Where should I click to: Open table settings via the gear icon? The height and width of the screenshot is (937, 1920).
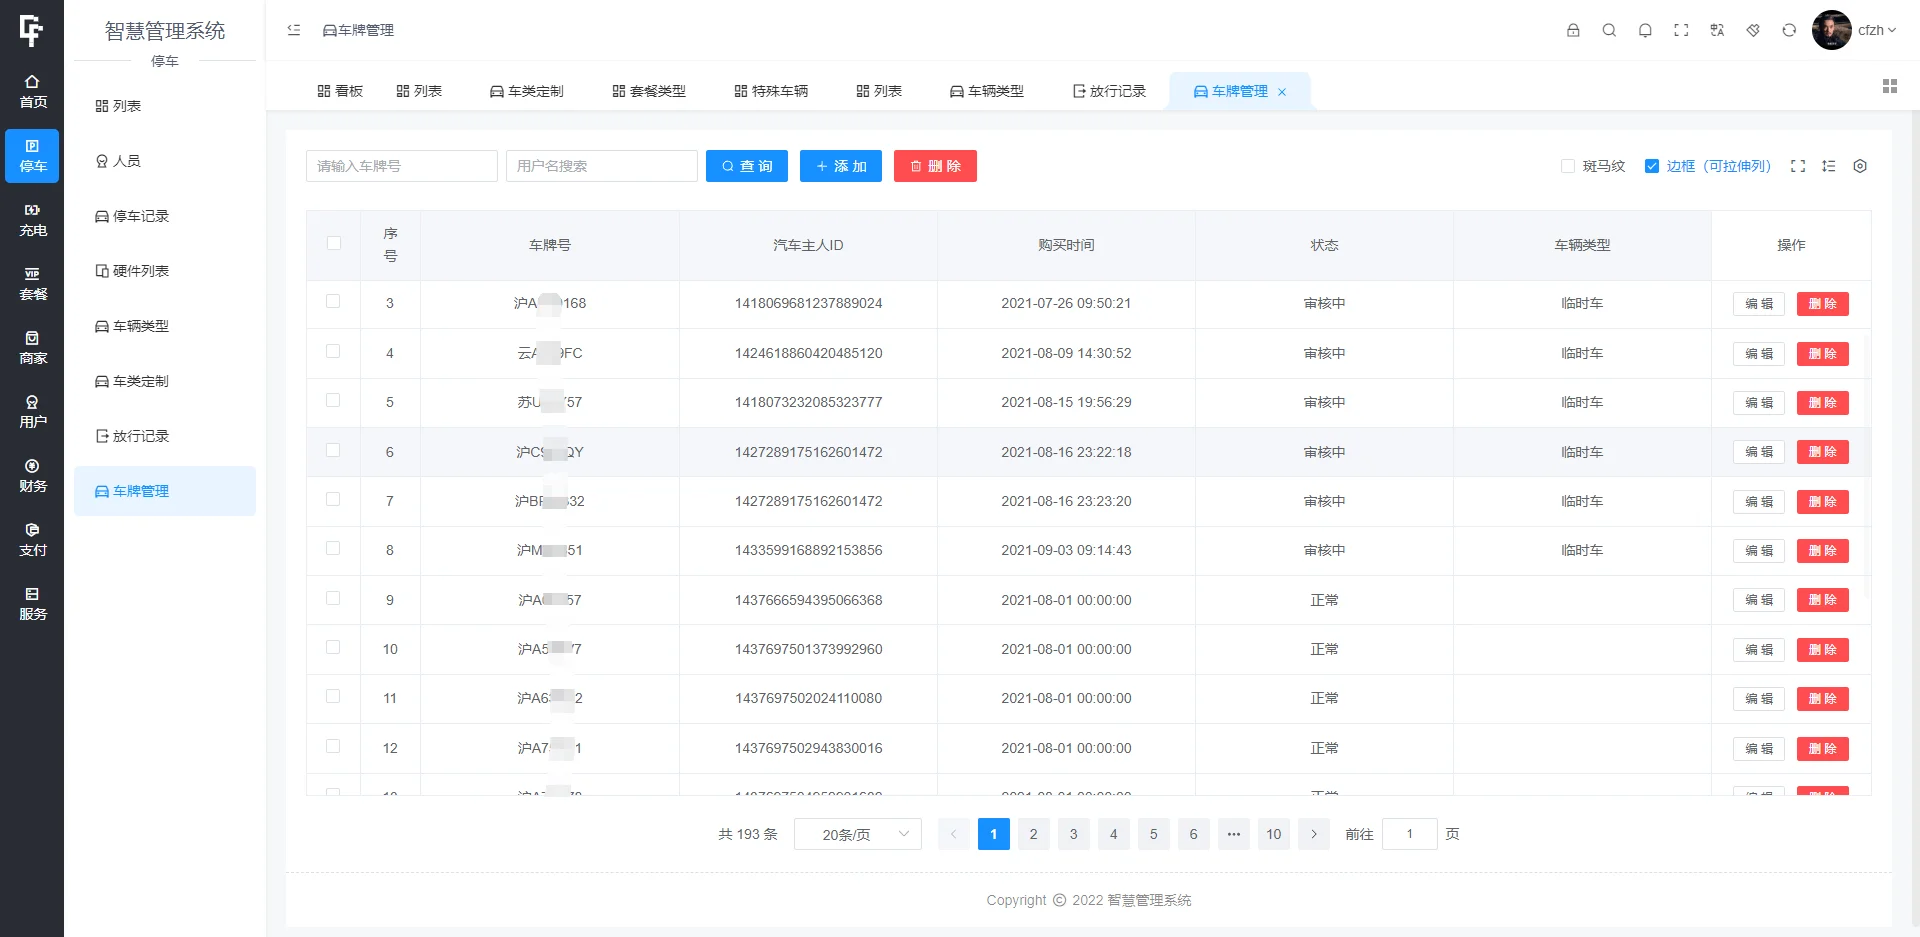point(1861,166)
